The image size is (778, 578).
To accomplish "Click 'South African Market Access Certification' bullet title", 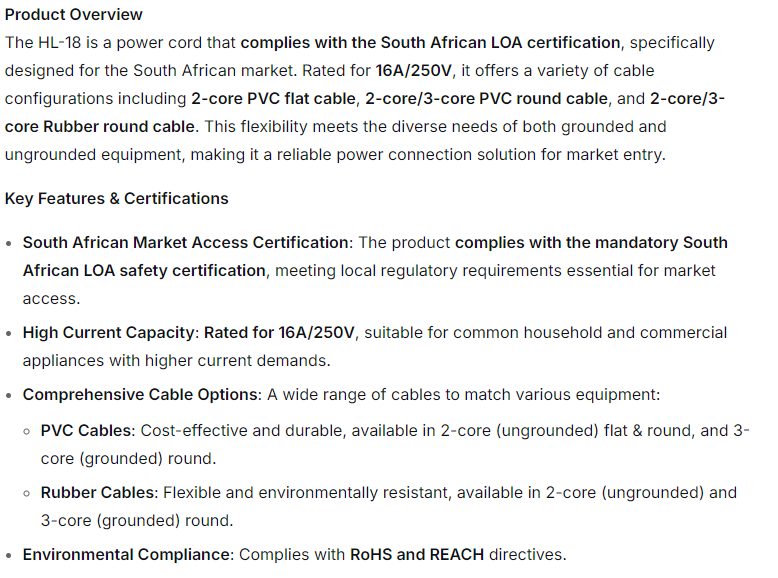I will pyautogui.click(x=187, y=242).
